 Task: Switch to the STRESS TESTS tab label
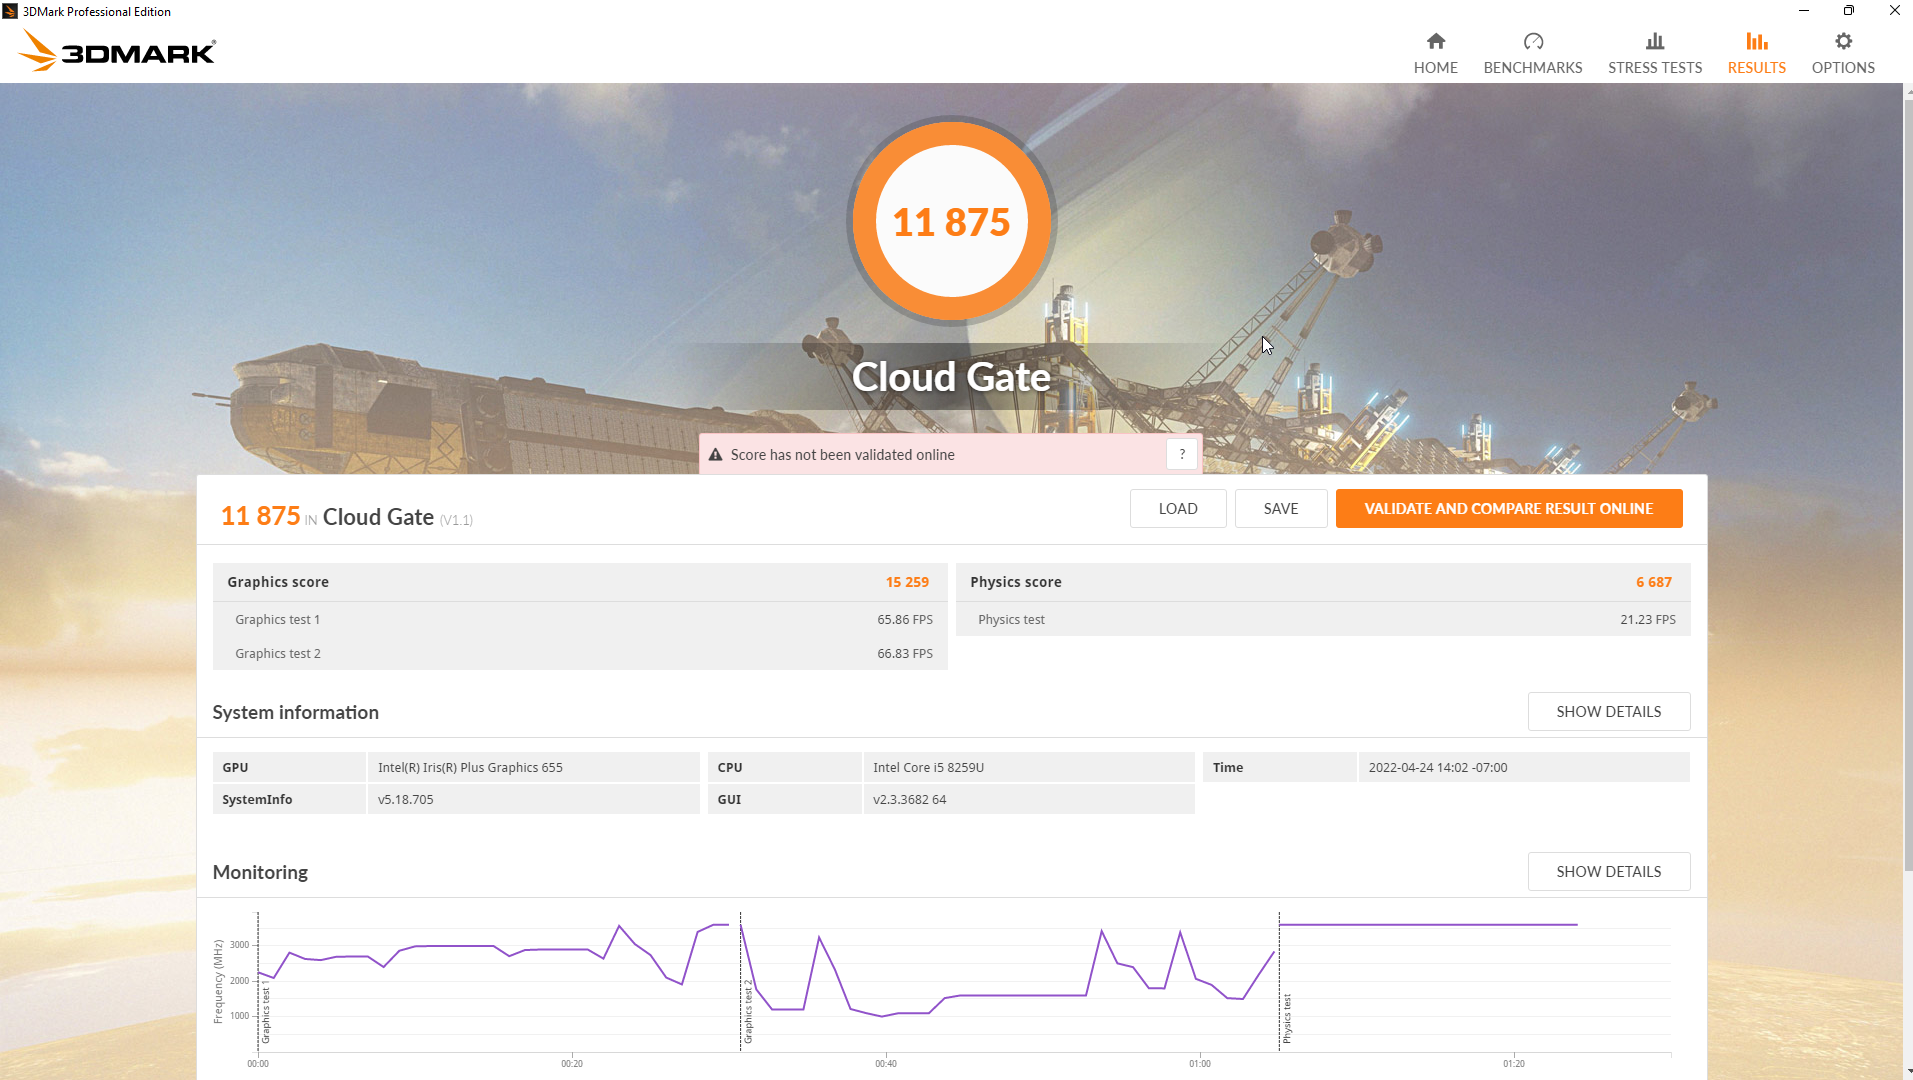(x=1655, y=68)
